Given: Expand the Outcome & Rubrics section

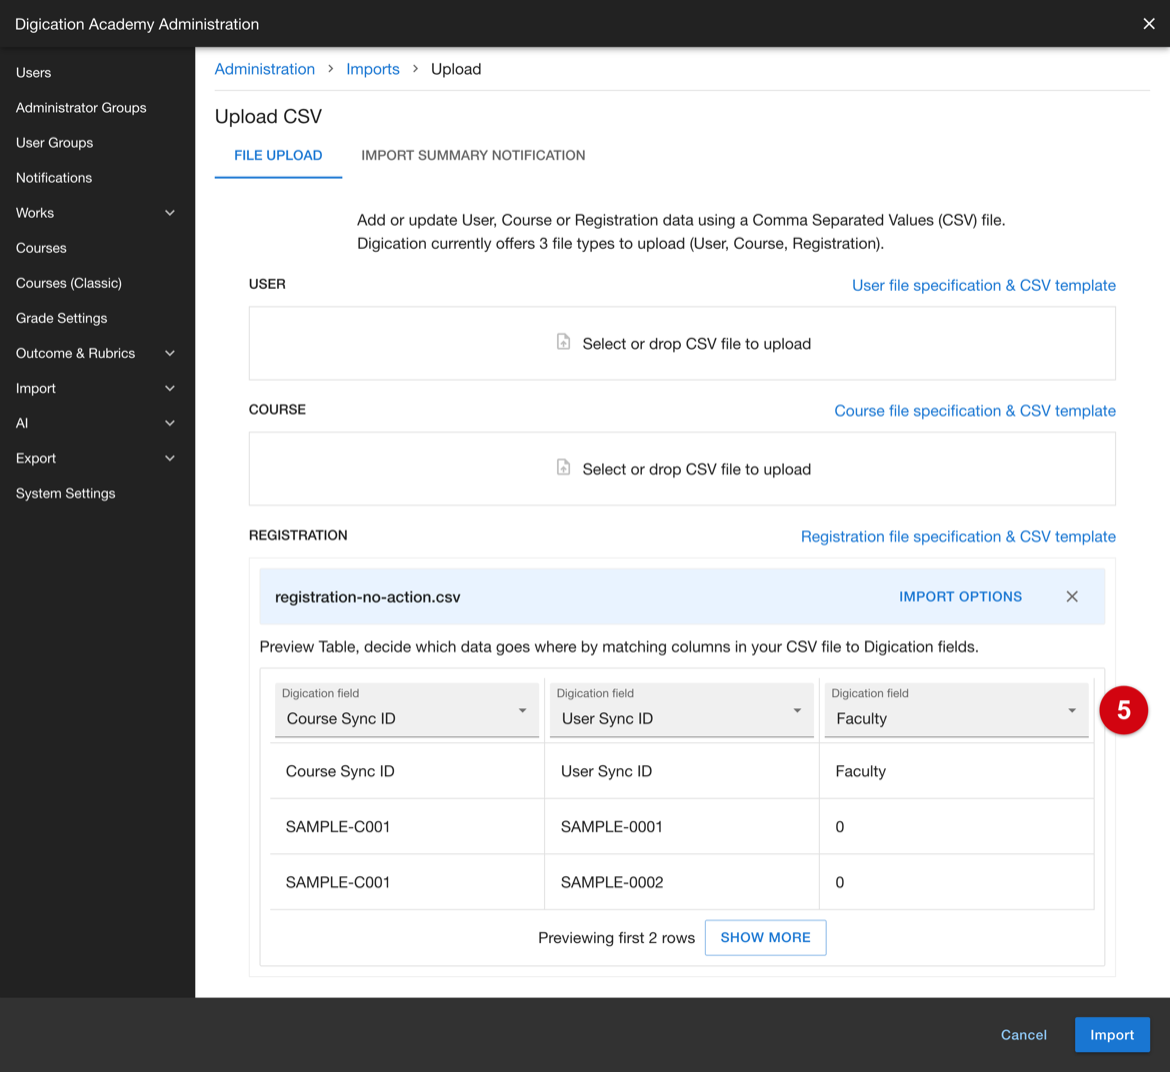Looking at the screenshot, I should 169,353.
